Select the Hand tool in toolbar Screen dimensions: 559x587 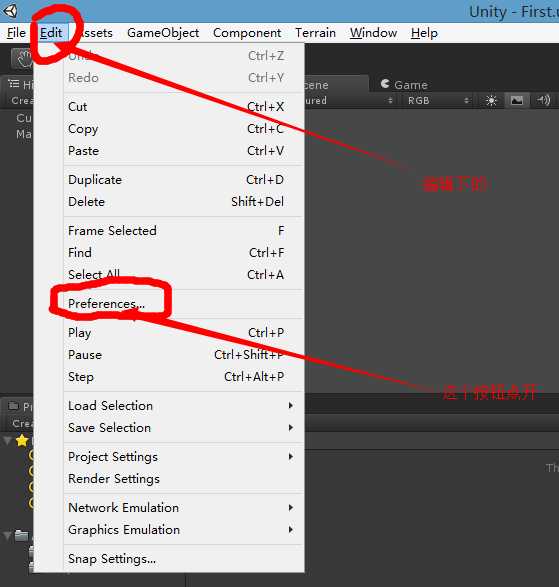click(22, 59)
